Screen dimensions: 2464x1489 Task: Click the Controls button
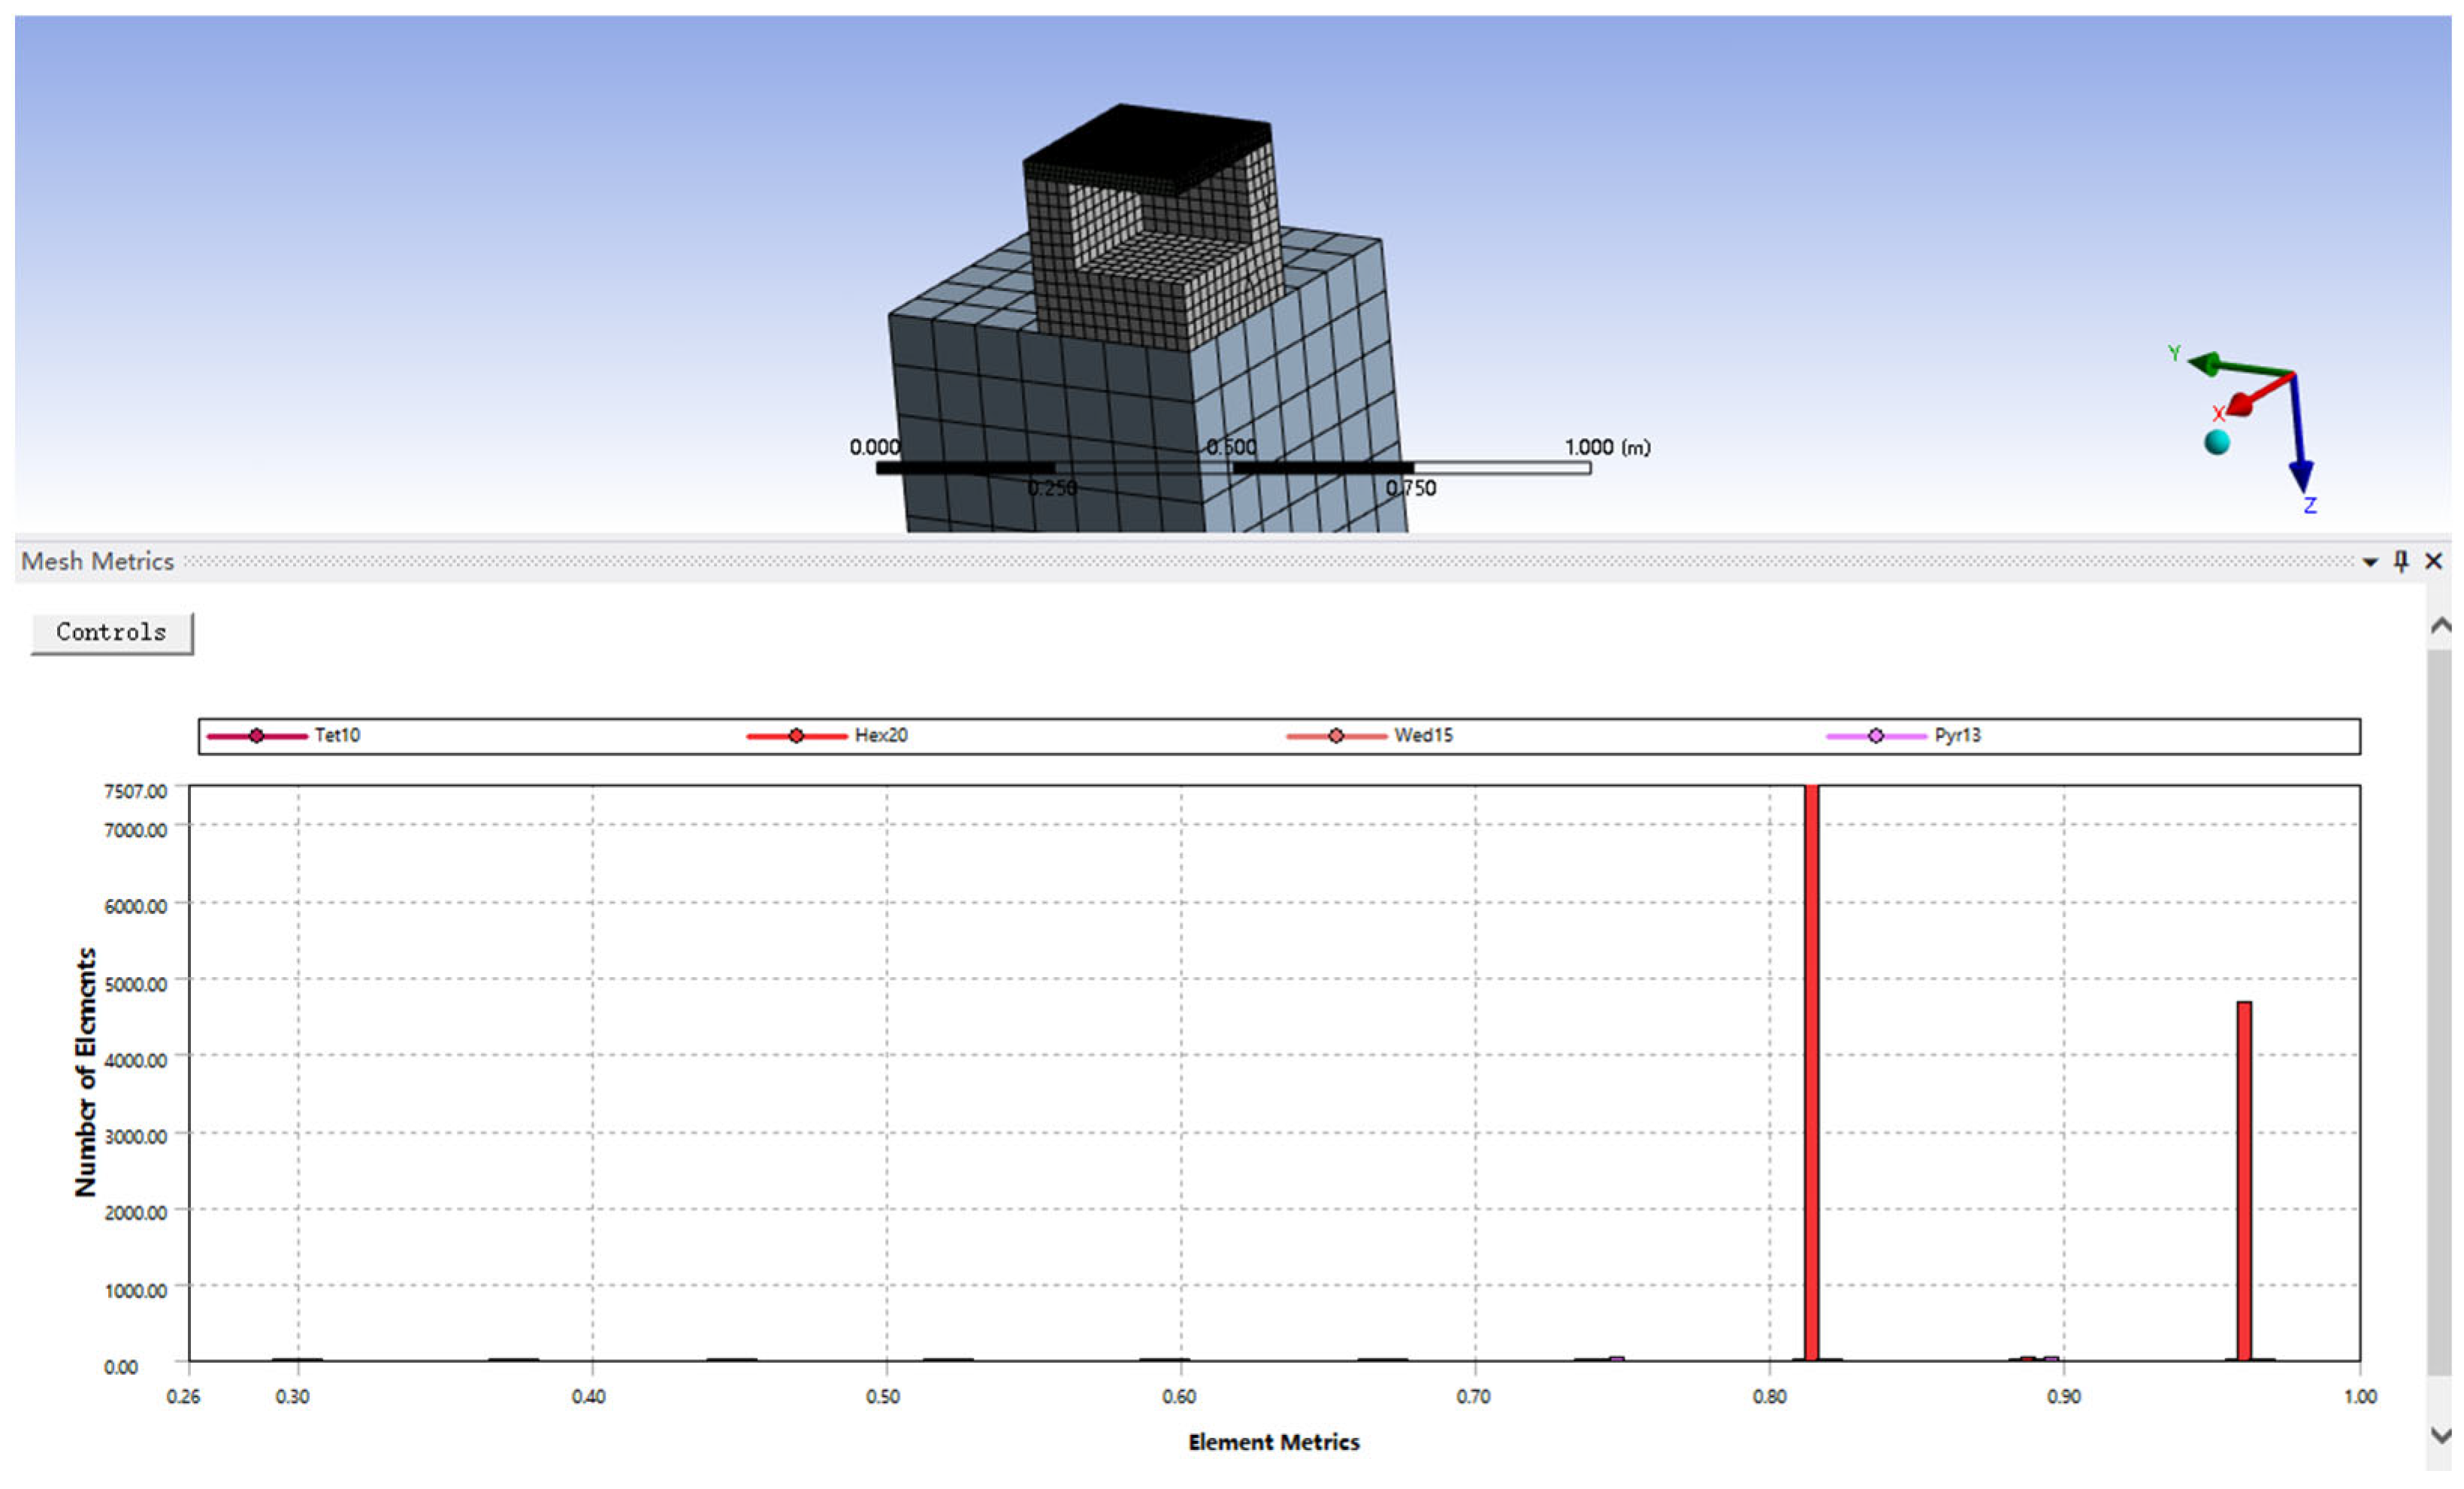111,633
